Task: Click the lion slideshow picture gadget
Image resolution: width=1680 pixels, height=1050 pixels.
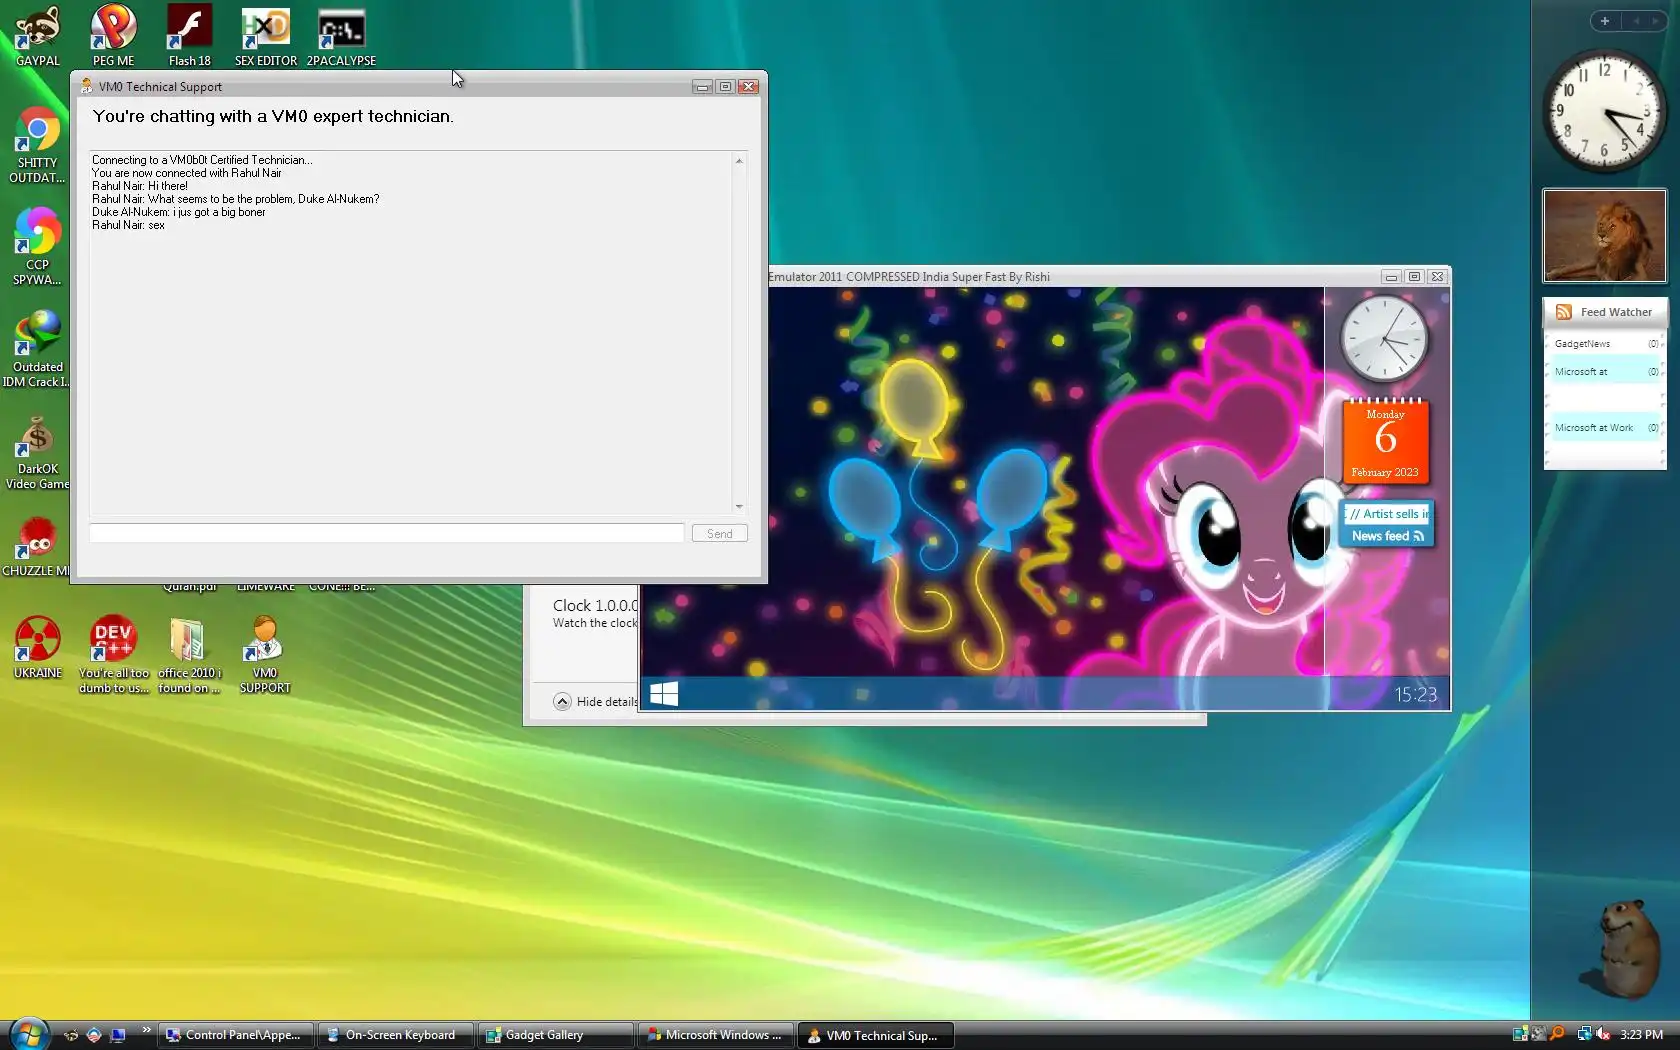Action: [1604, 236]
